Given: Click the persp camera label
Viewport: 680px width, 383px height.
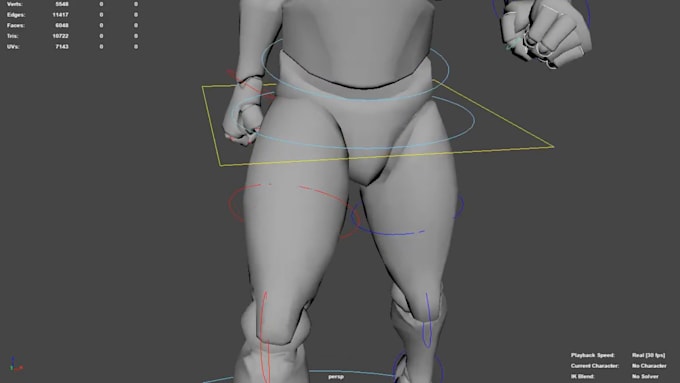Looking at the screenshot, I should click(336, 377).
